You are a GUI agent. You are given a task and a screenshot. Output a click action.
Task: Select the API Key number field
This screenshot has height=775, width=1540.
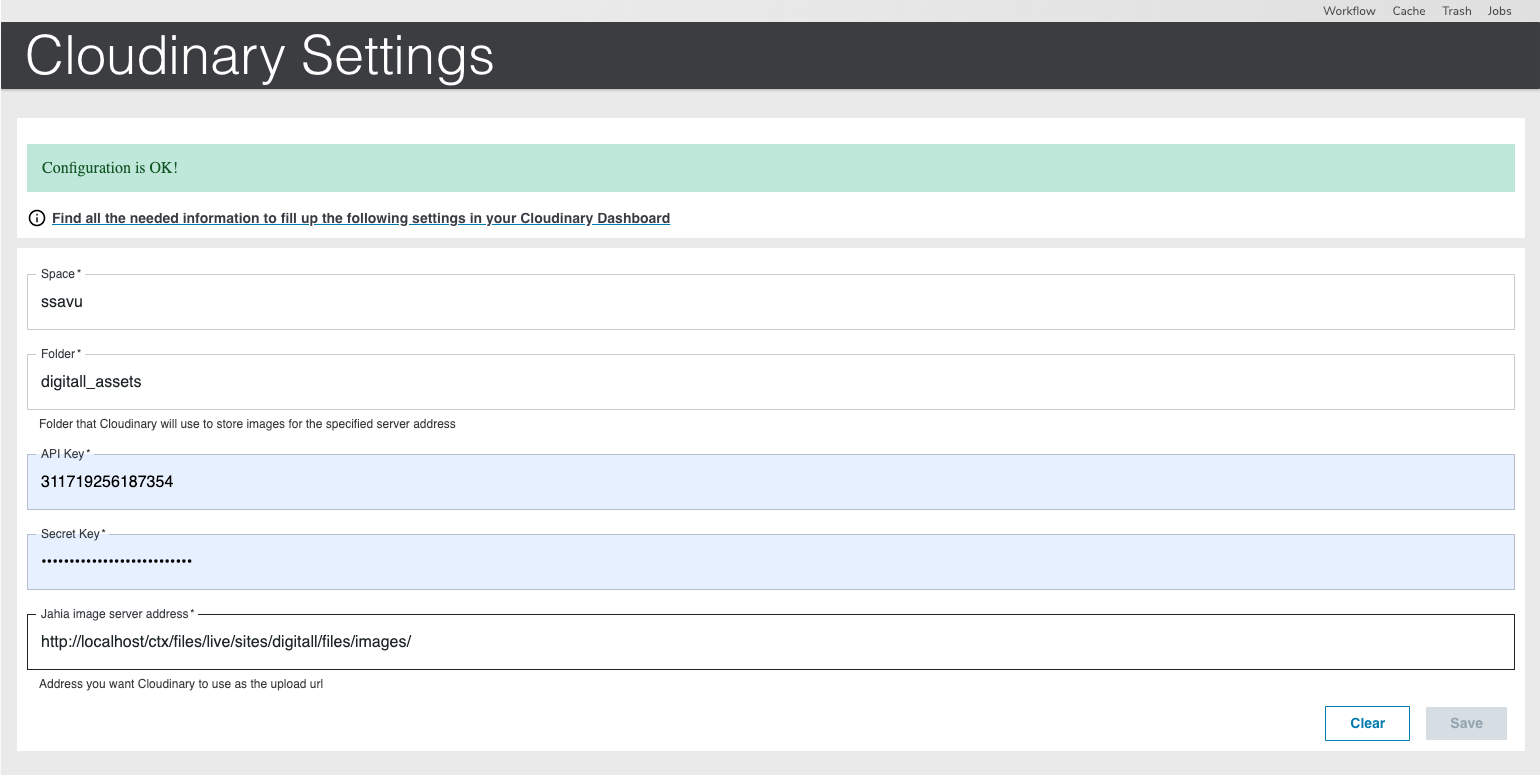coord(770,482)
